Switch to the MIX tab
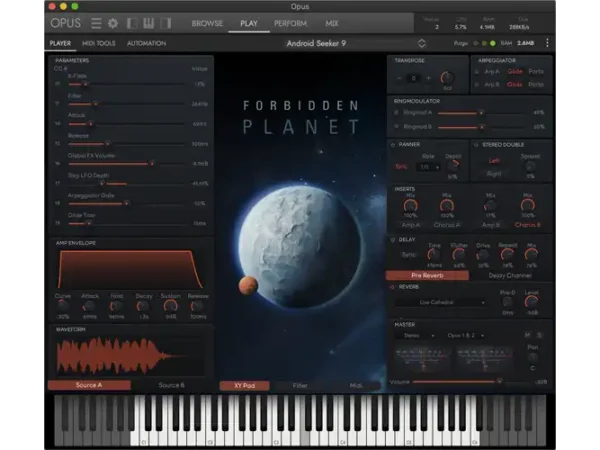 tap(332, 23)
